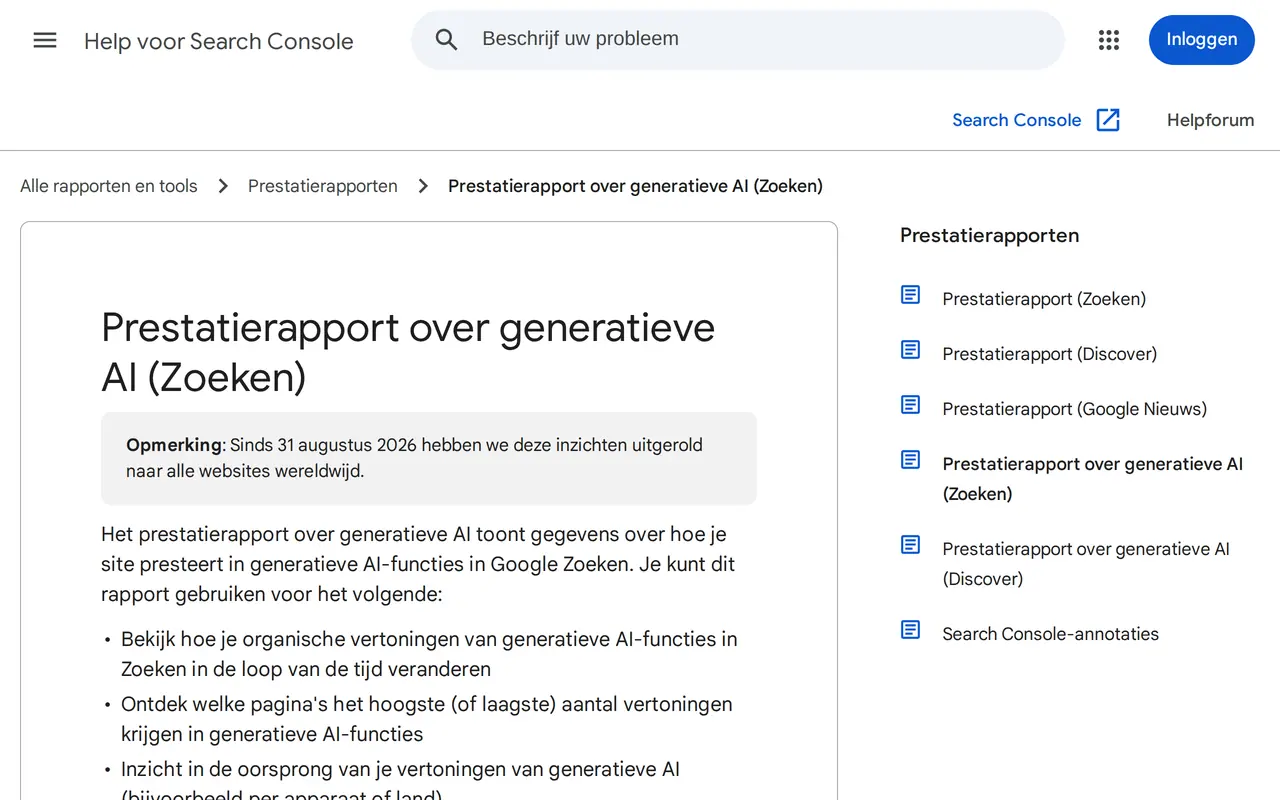Open 'Prestatierapport (Google Nieuws)' in the sidebar
This screenshot has width=1280, height=800.
tap(1075, 409)
